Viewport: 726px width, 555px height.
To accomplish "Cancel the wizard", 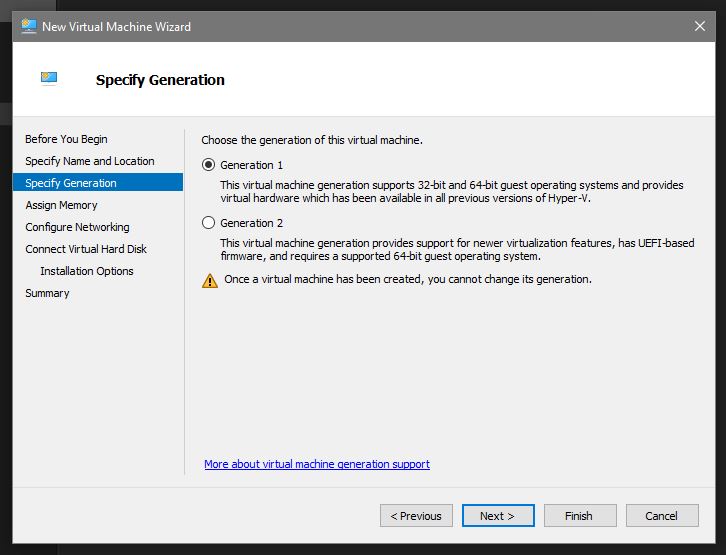I will coord(662,516).
